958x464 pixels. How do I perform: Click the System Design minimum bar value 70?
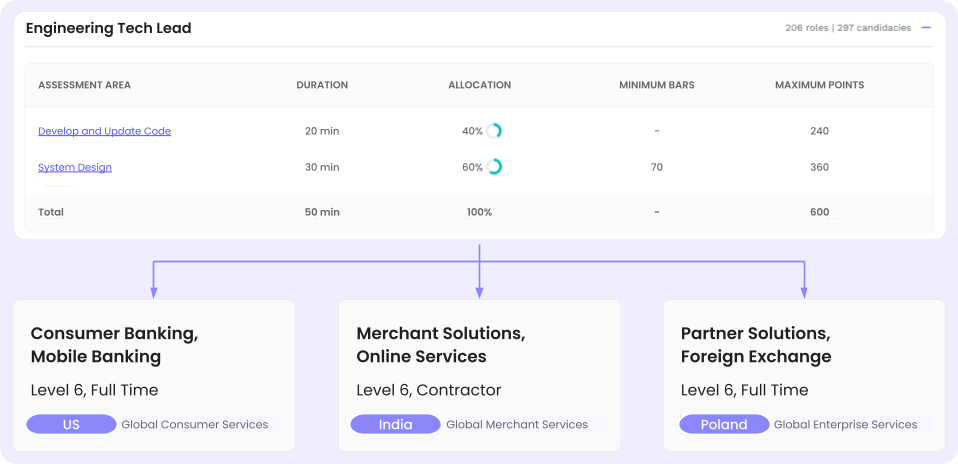coord(656,167)
